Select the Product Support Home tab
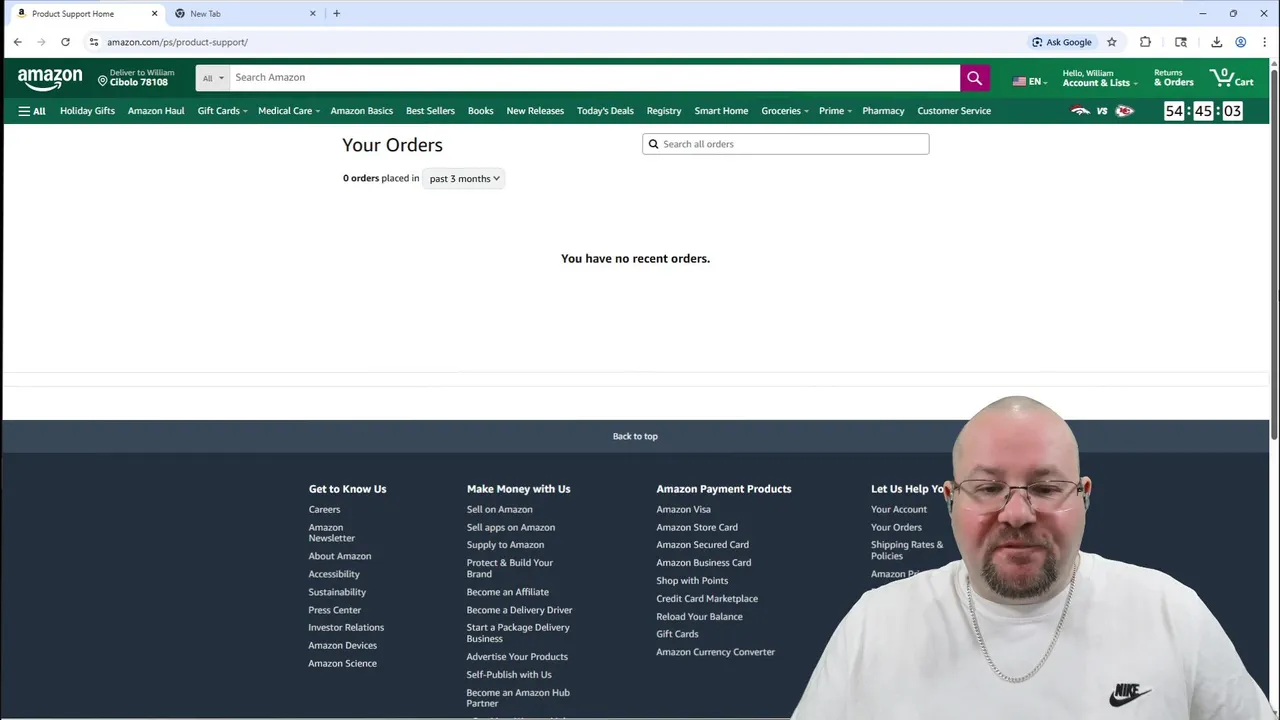Viewport: 1280px width, 720px height. 85,14
